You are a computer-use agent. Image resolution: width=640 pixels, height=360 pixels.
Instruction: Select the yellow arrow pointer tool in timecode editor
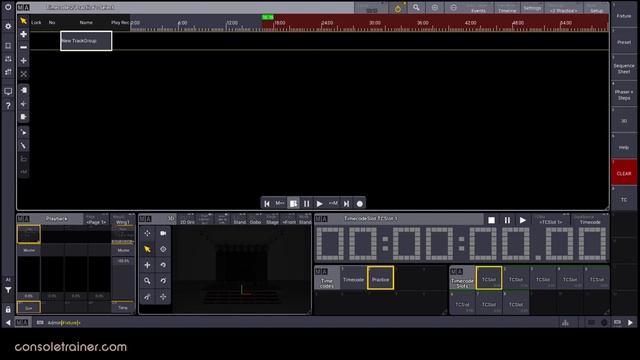pos(23,21)
